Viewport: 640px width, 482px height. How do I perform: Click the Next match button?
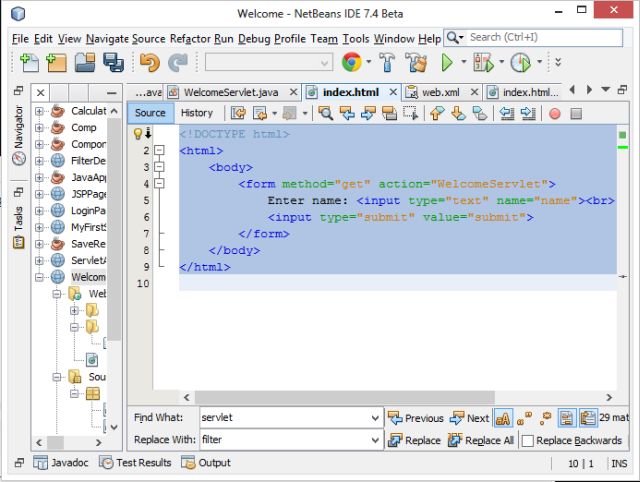pyautogui.click(x=469, y=418)
